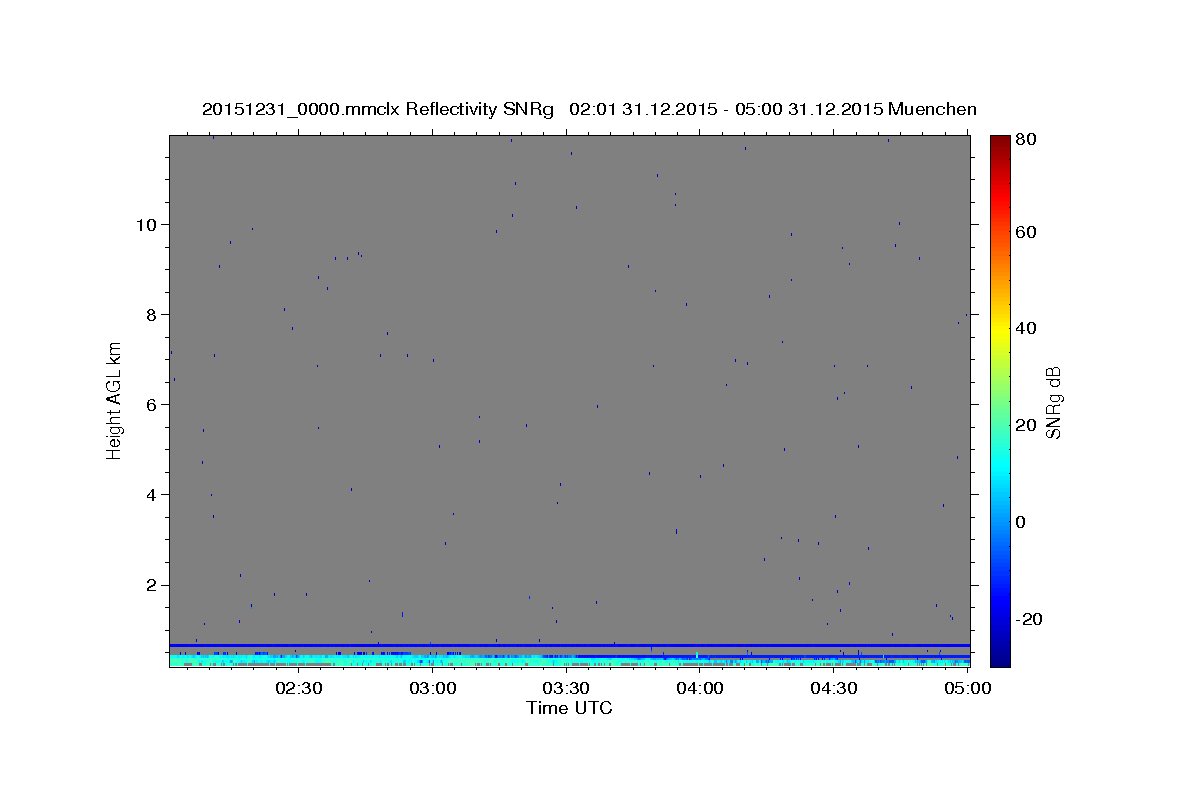The width and height of the screenshot is (1200, 800).
Task: Click the plot title text 20151231_0000.mmclx Reflectivity SNRg
Action: [377, 109]
